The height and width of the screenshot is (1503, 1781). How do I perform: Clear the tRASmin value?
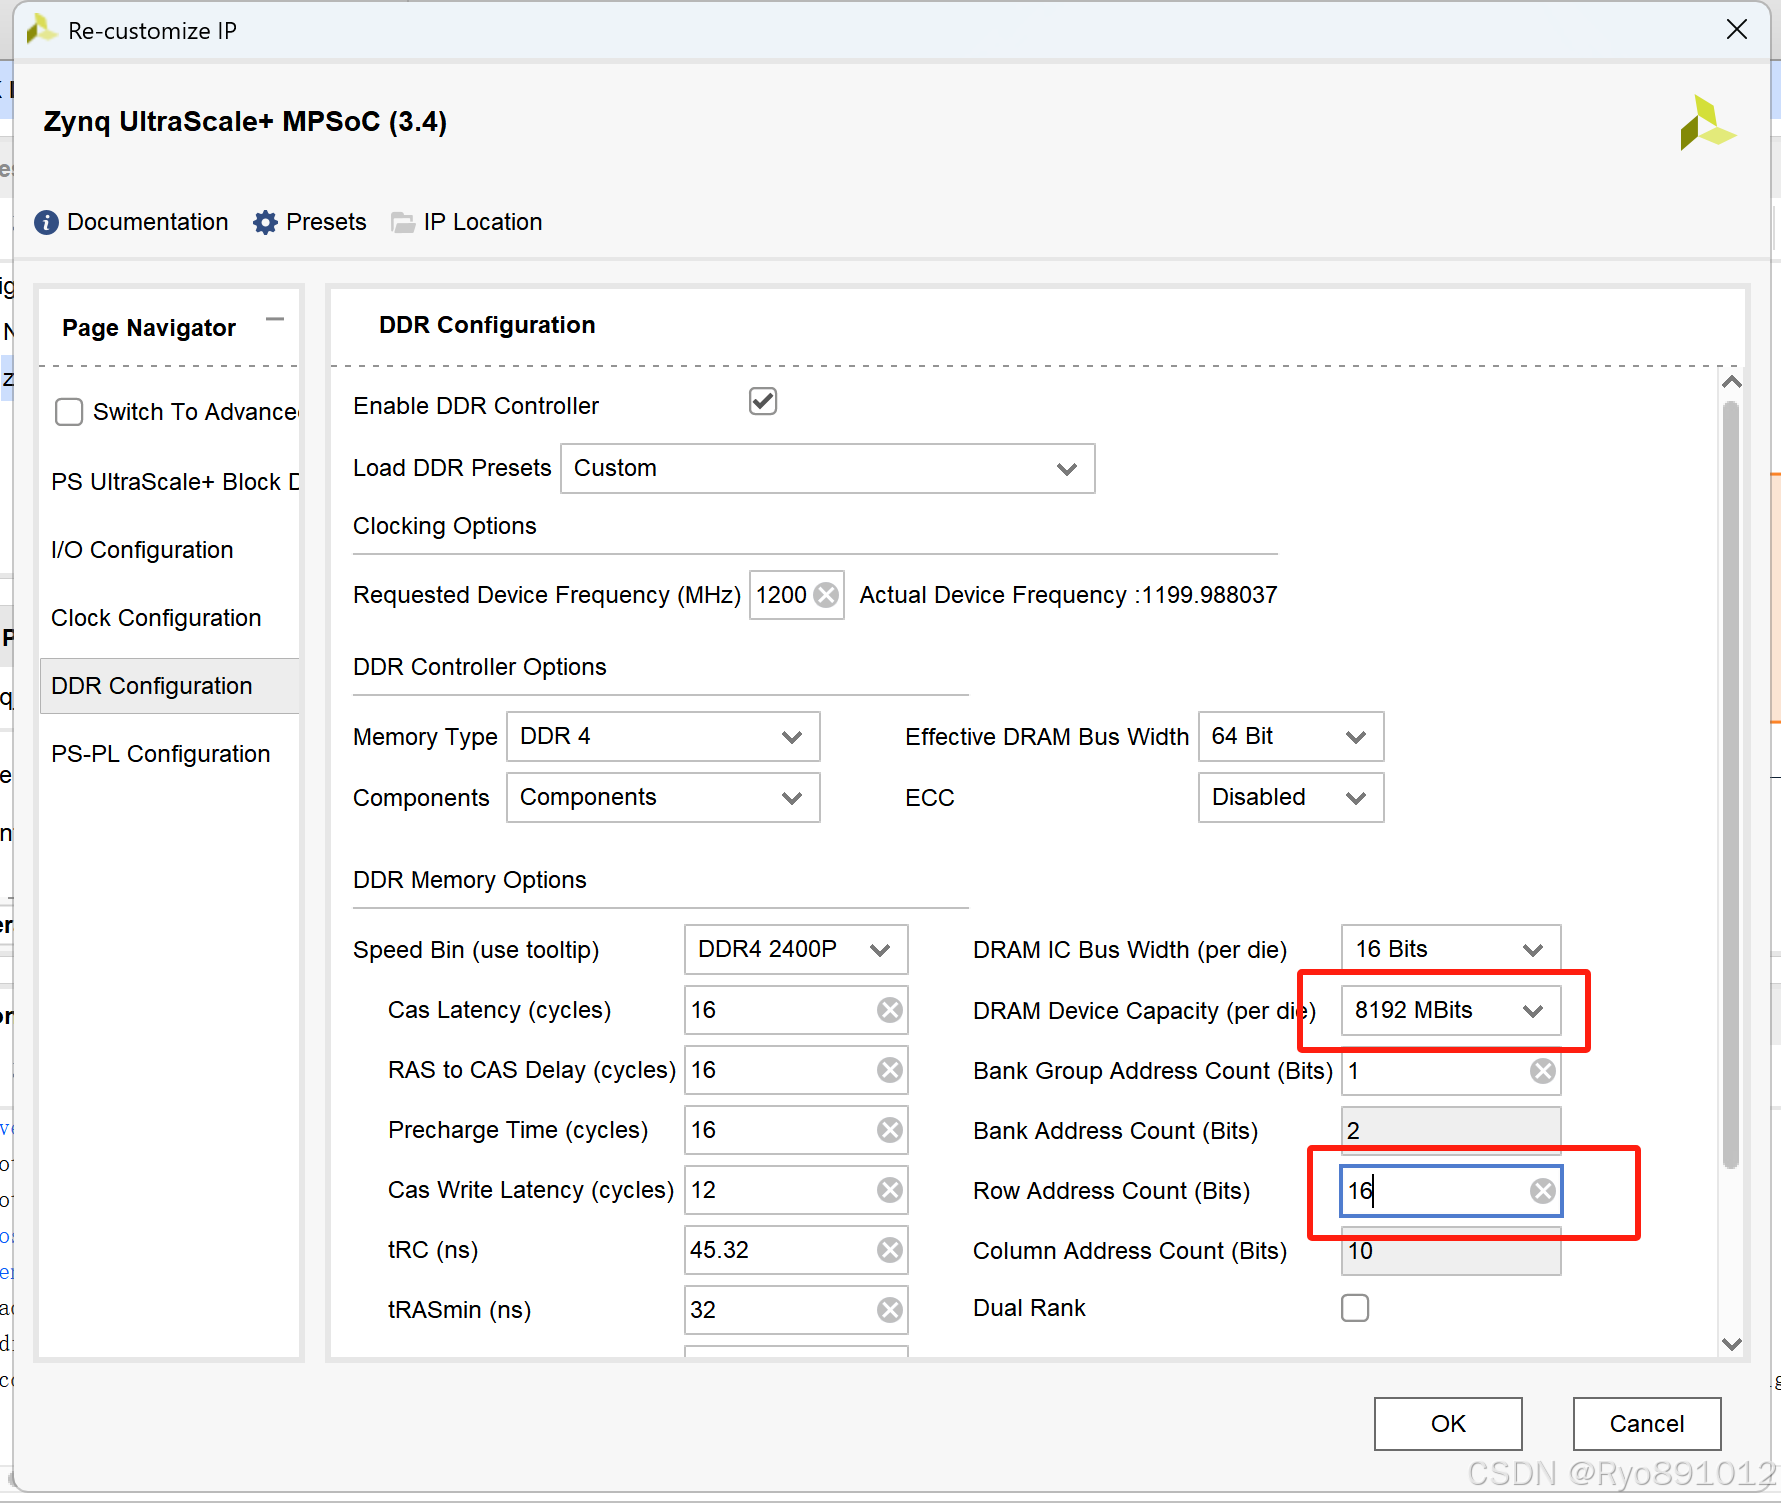pos(890,1310)
